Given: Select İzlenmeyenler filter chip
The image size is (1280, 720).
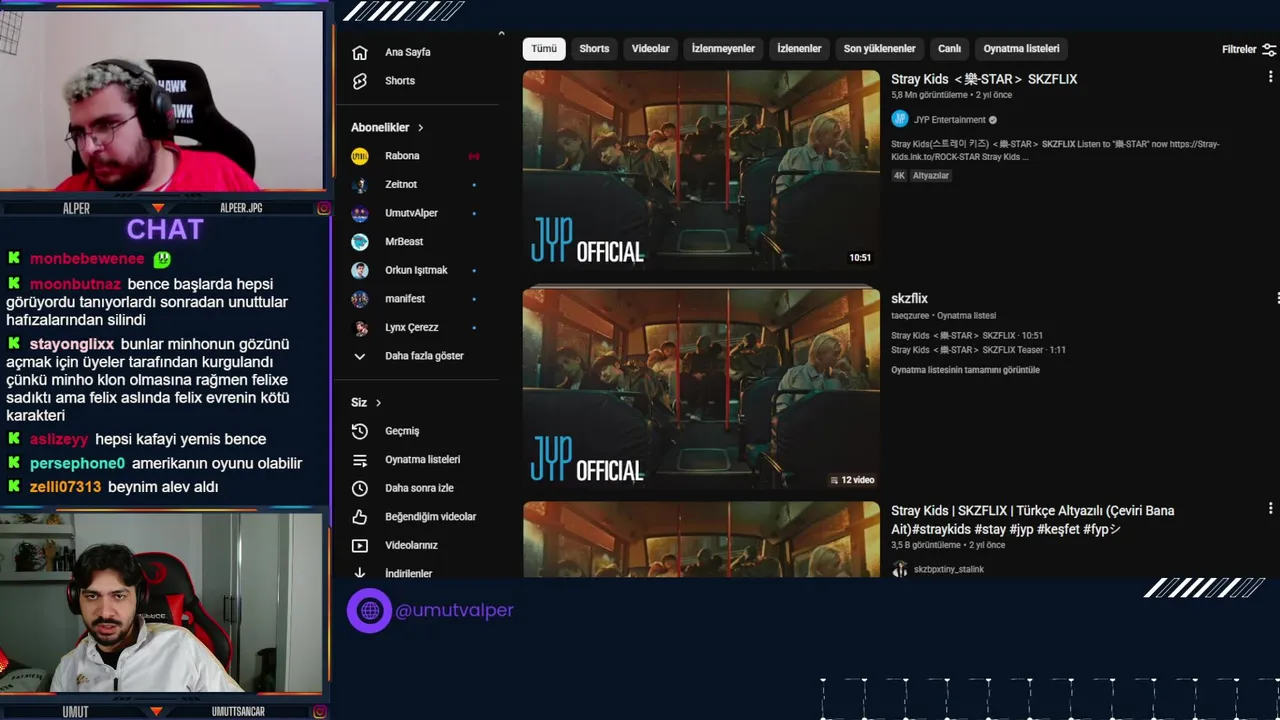Looking at the screenshot, I should [x=723, y=49].
